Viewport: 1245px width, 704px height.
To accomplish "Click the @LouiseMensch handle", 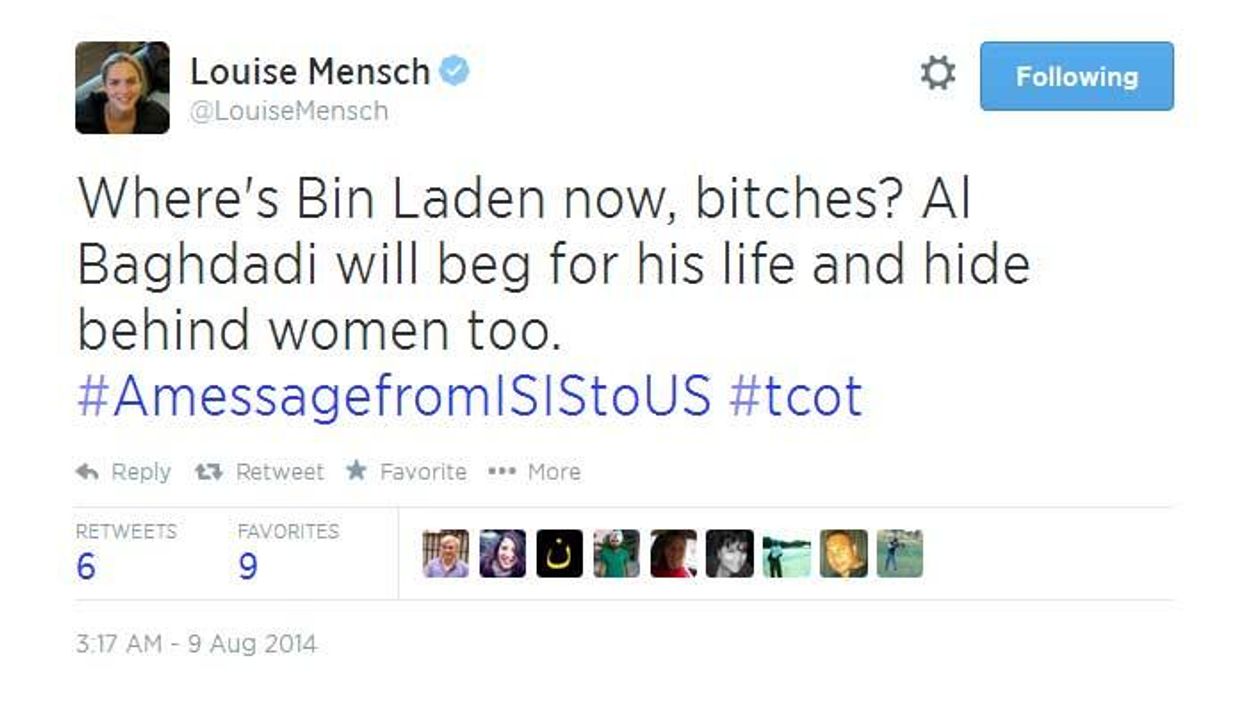I will [x=289, y=111].
